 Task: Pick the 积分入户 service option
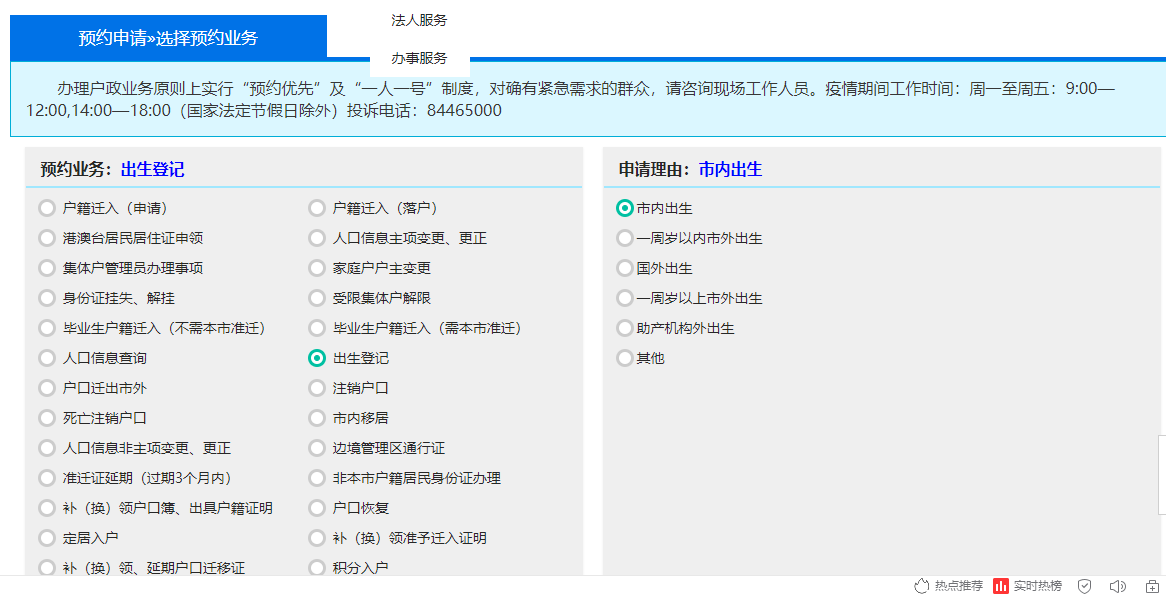[317, 567]
